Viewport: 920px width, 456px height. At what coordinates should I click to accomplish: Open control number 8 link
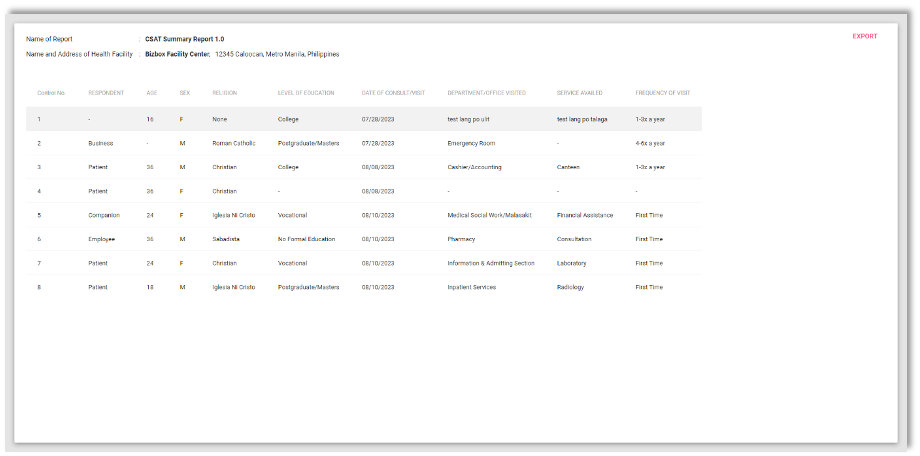[x=40, y=287]
